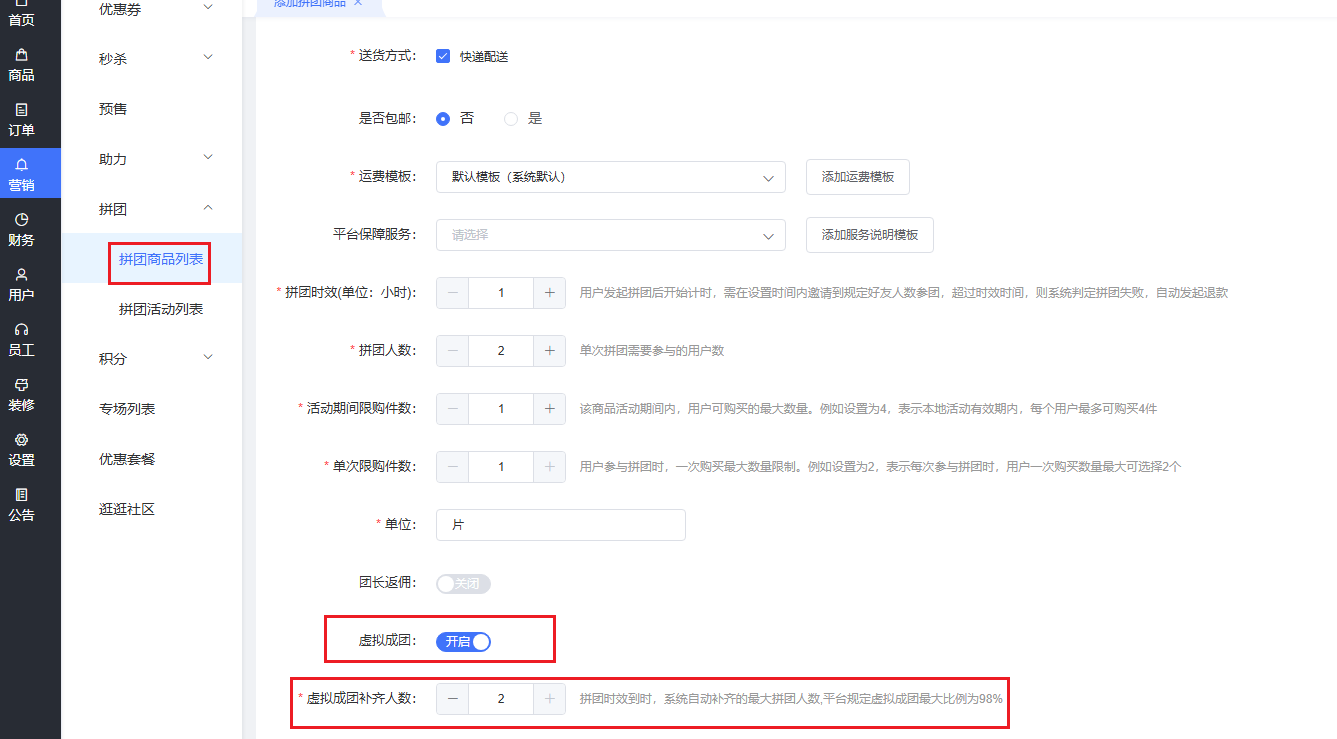Click the 添加运费模板 button

[858, 177]
